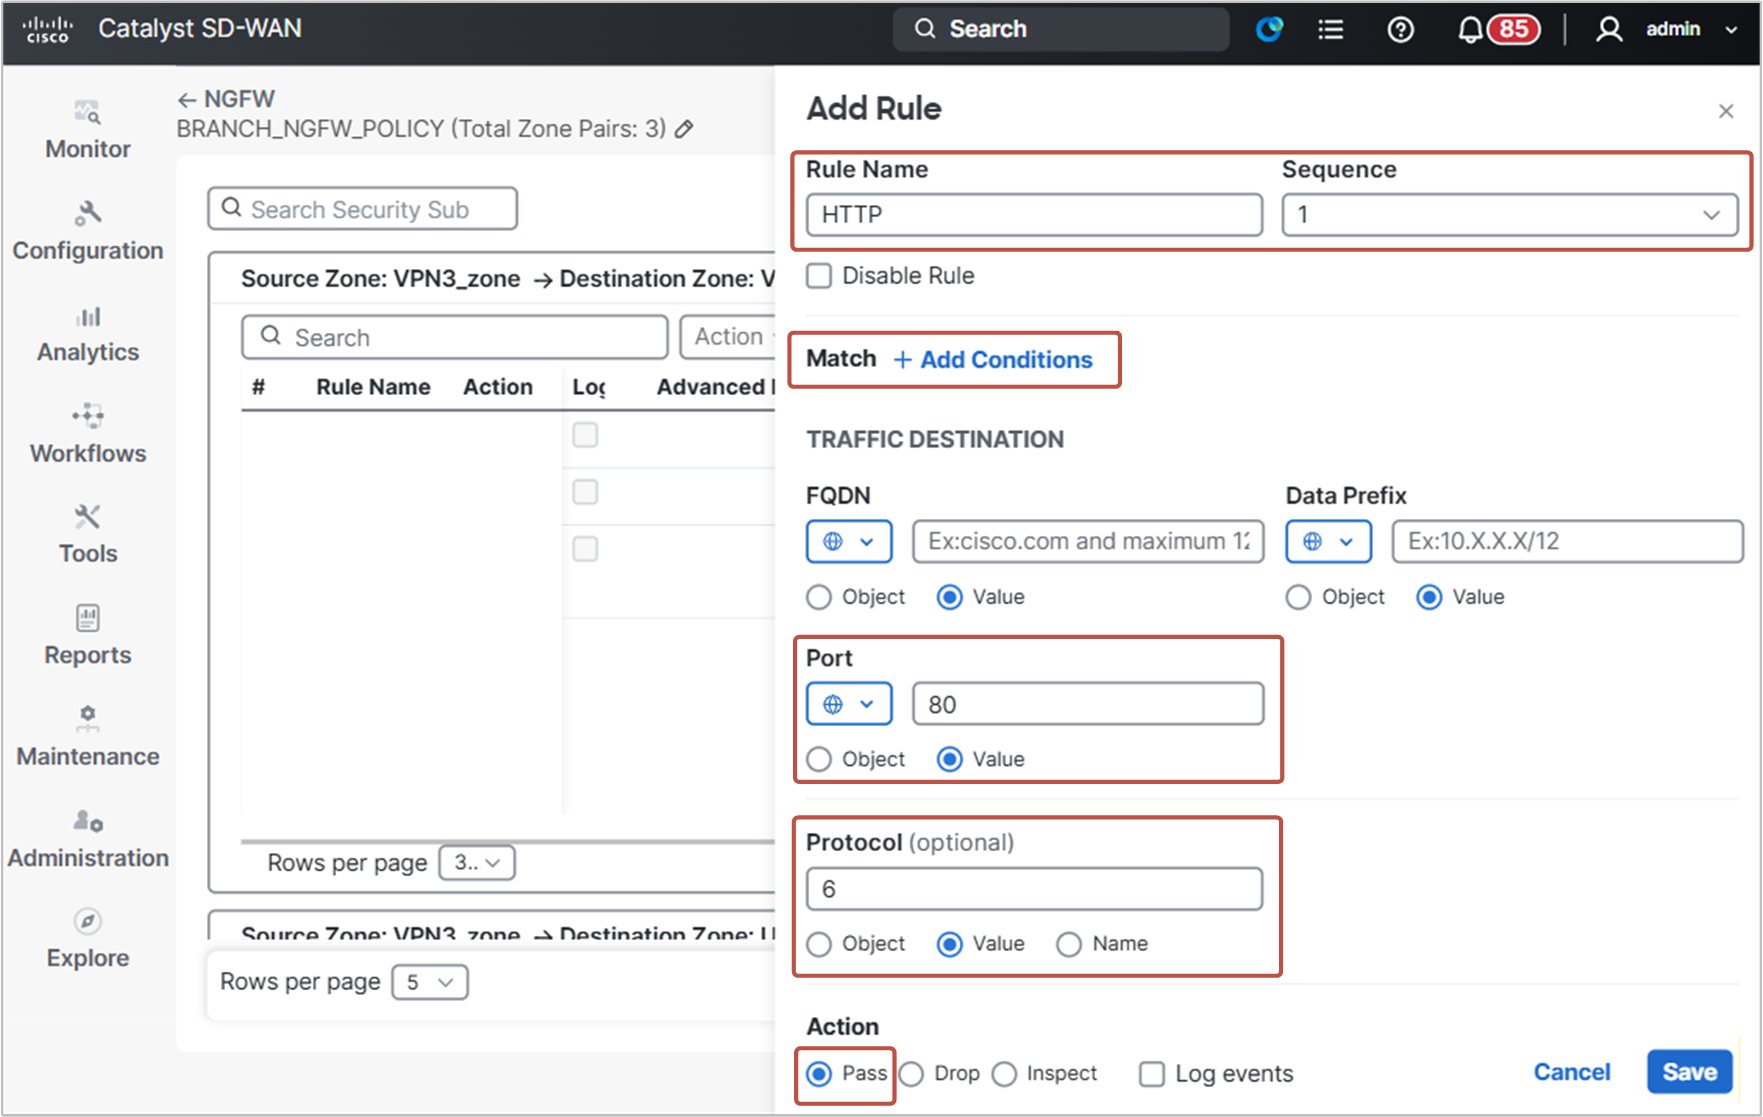Open notifications bell with 85 alerts
Image resolution: width=1763 pixels, height=1117 pixels.
click(x=1497, y=29)
